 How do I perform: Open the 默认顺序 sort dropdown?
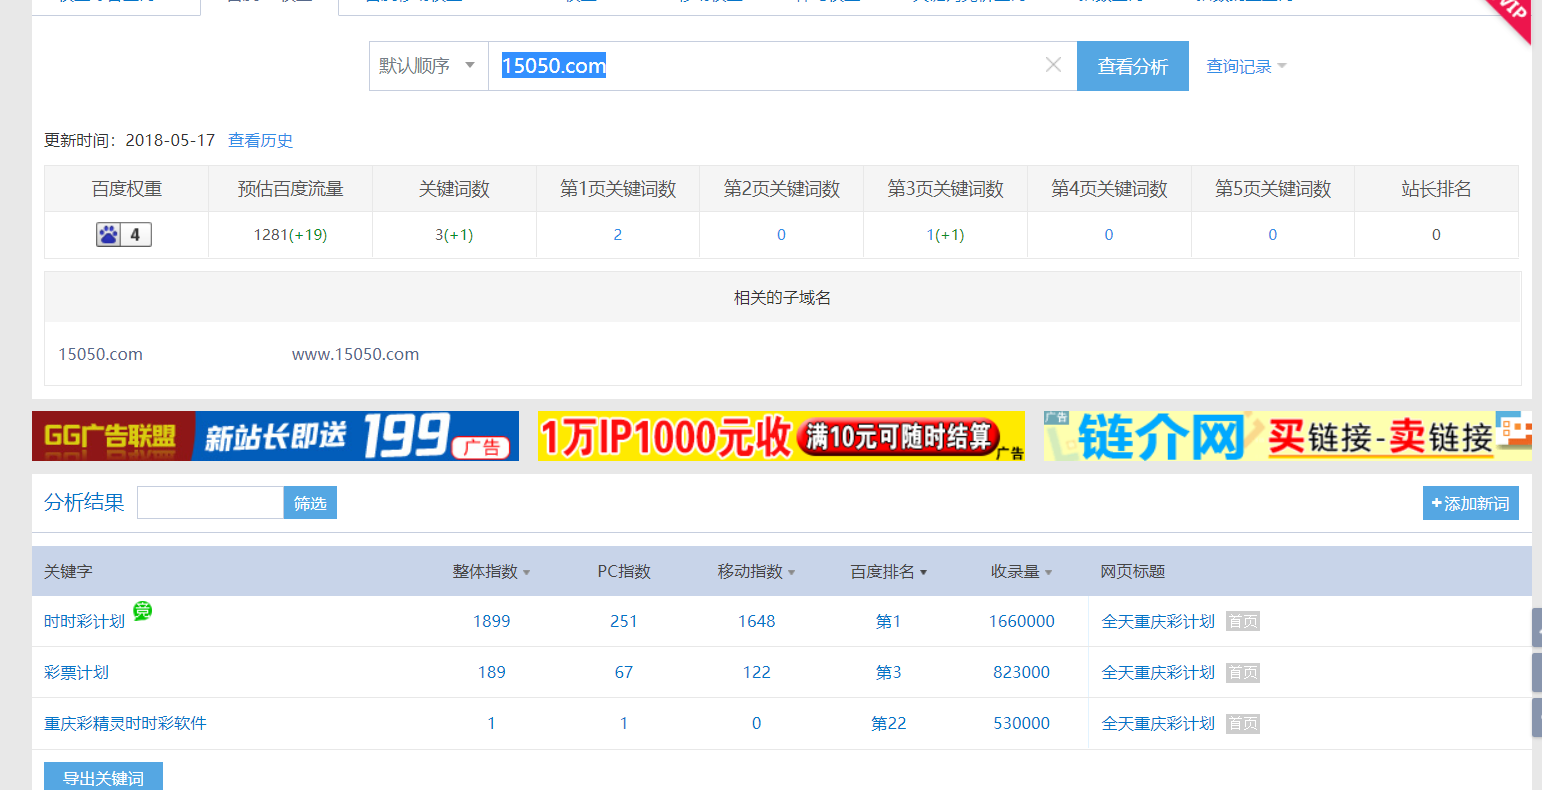coord(428,66)
